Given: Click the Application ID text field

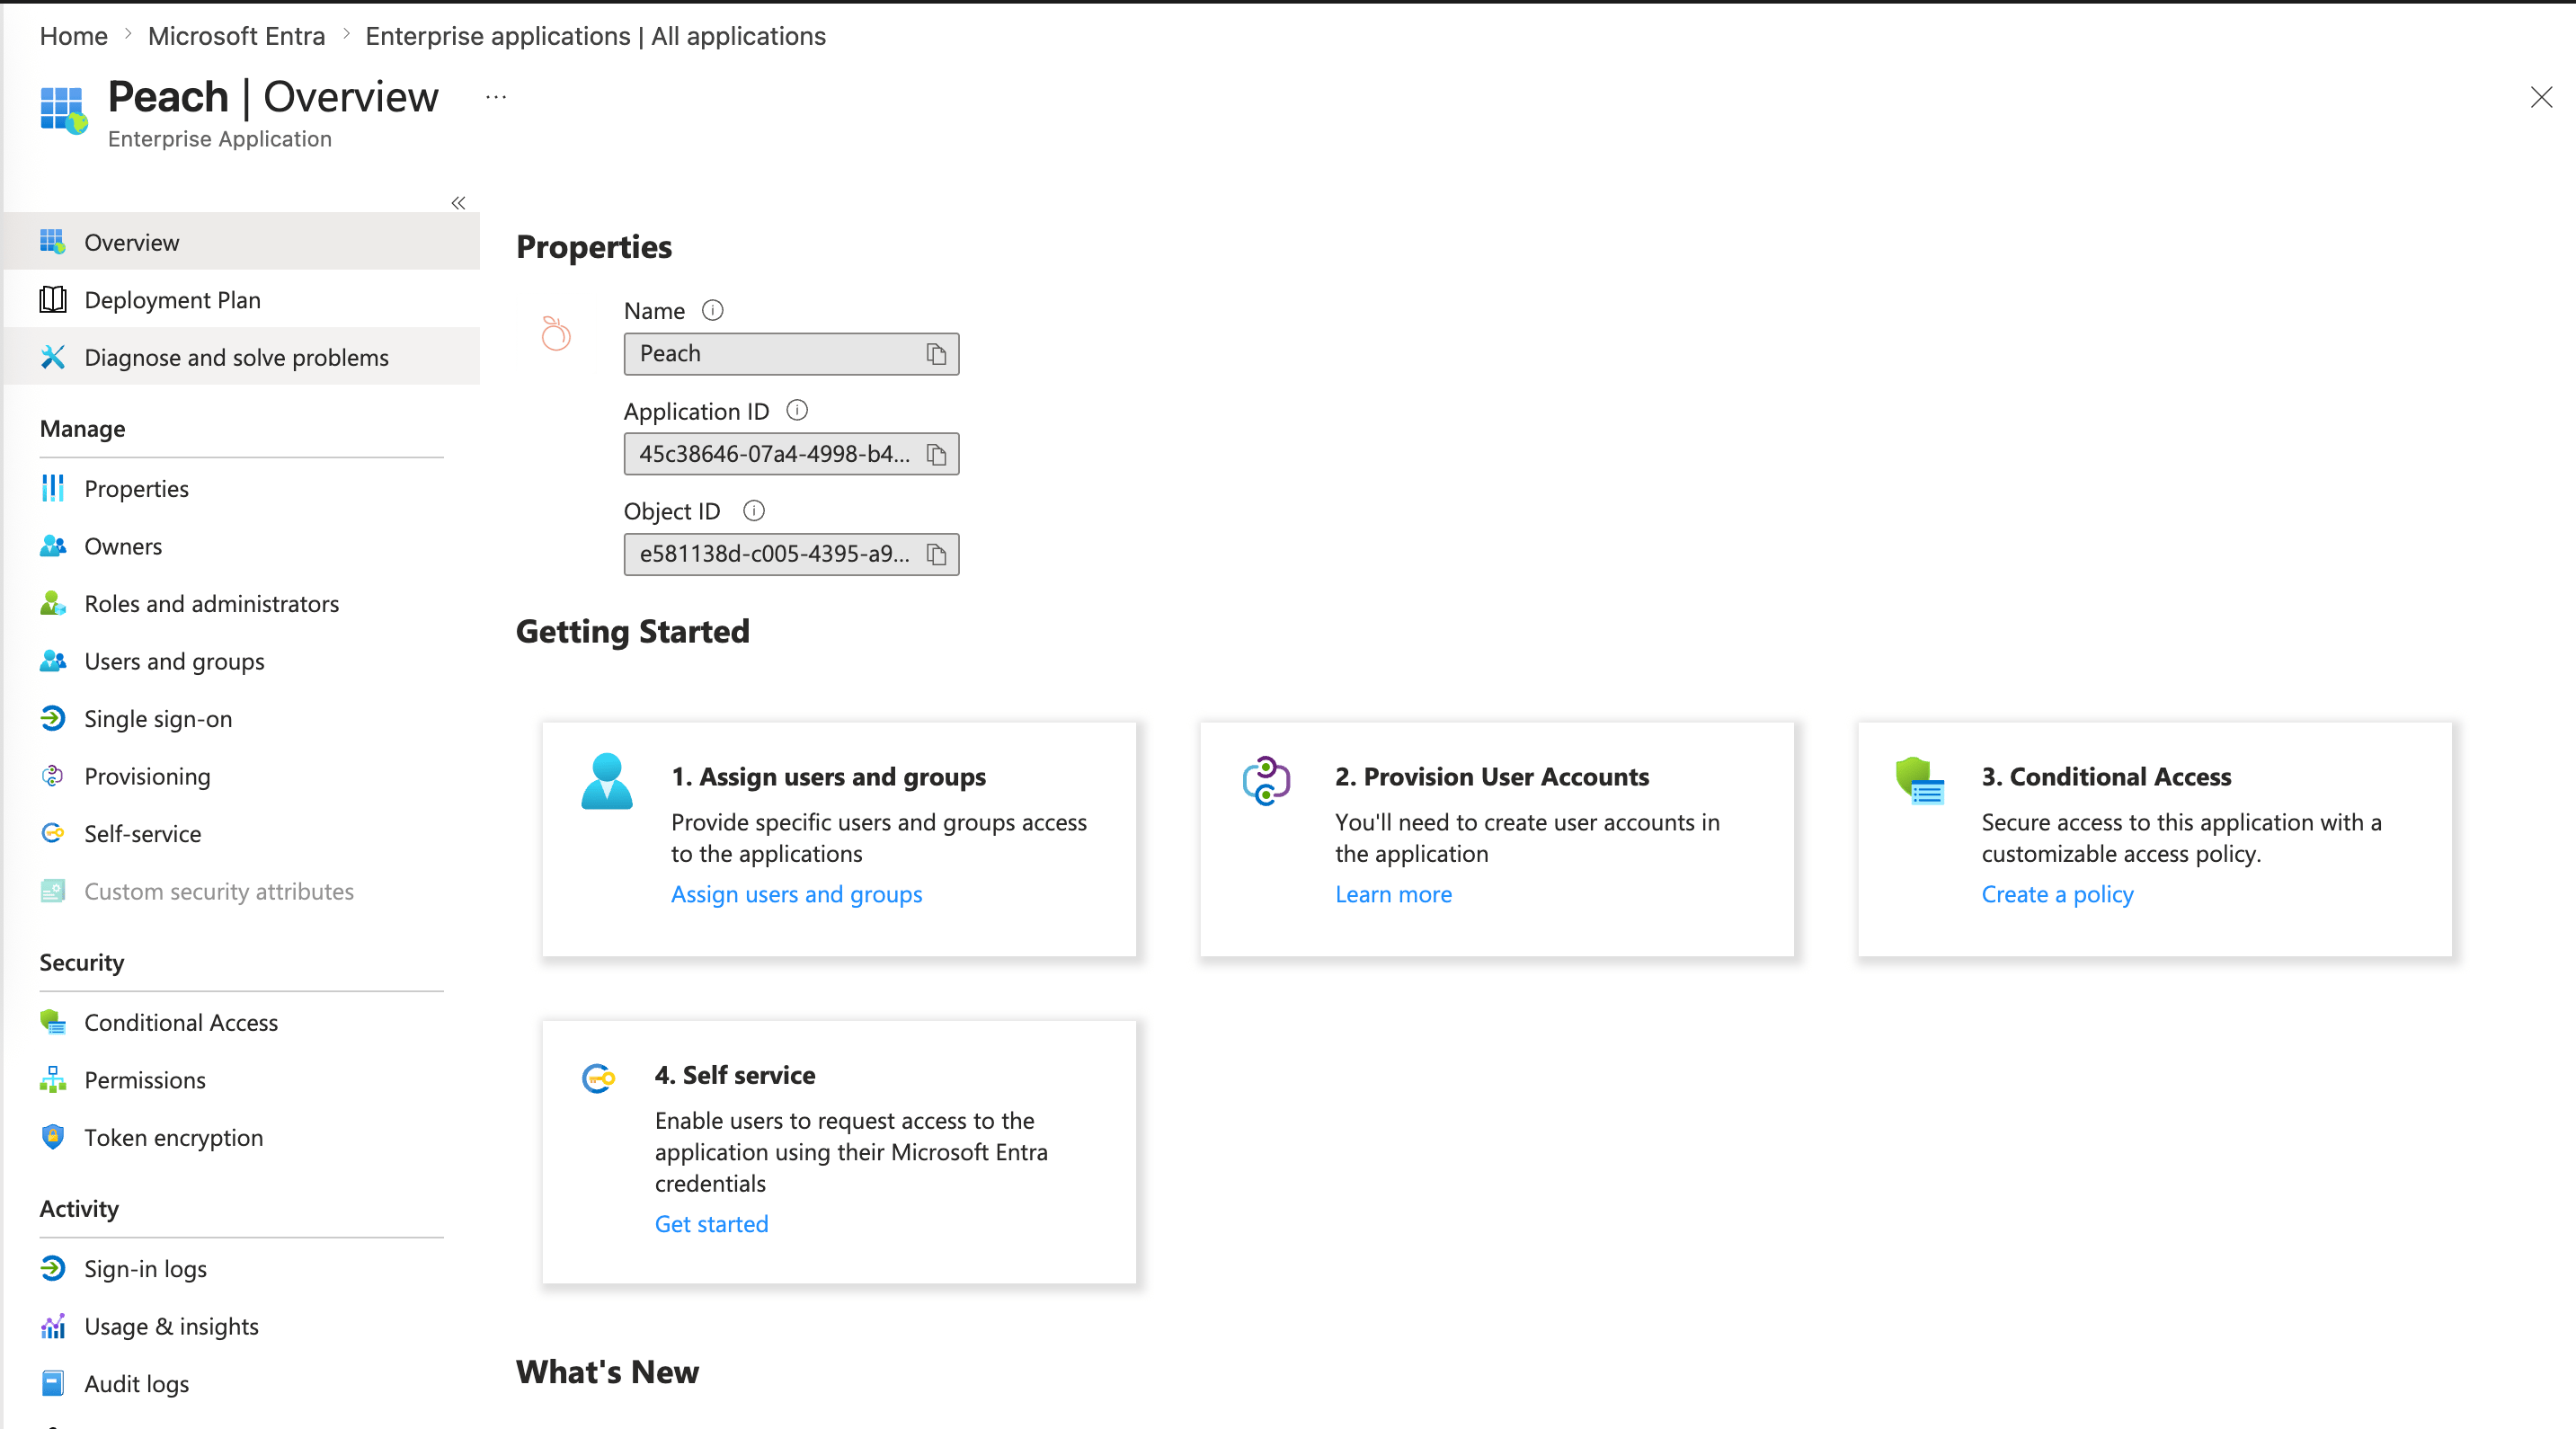Looking at the screenshot, I should (791, 454).
